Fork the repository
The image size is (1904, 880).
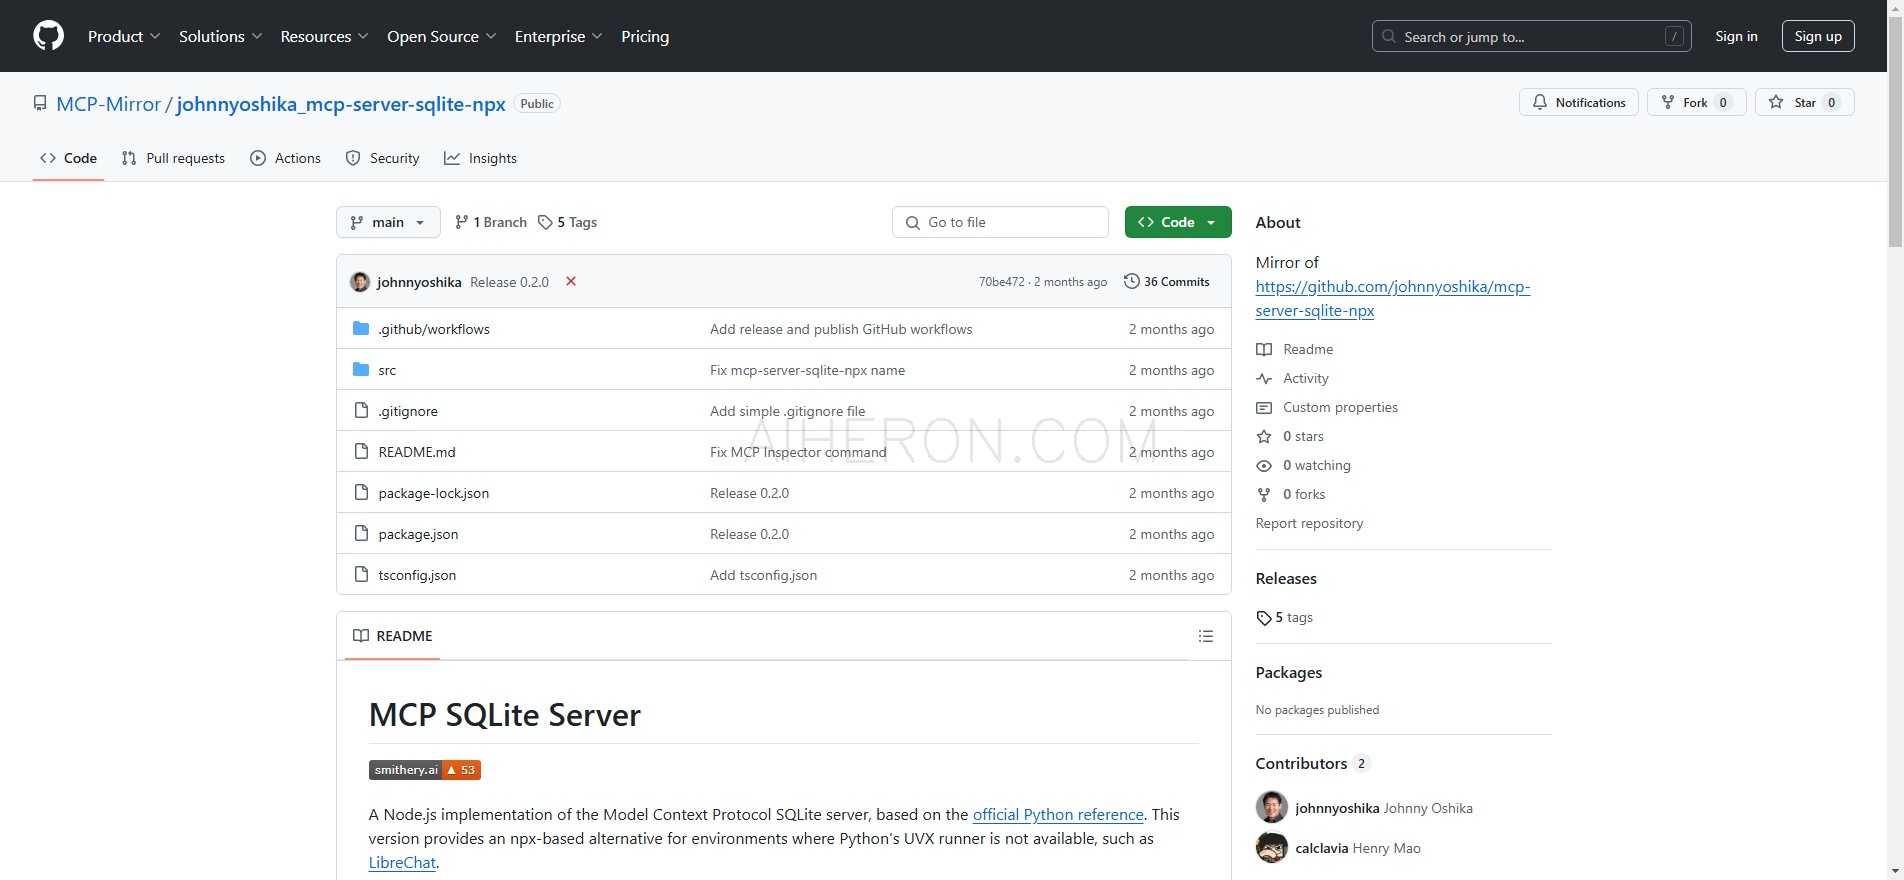[x=1696, y=102]
